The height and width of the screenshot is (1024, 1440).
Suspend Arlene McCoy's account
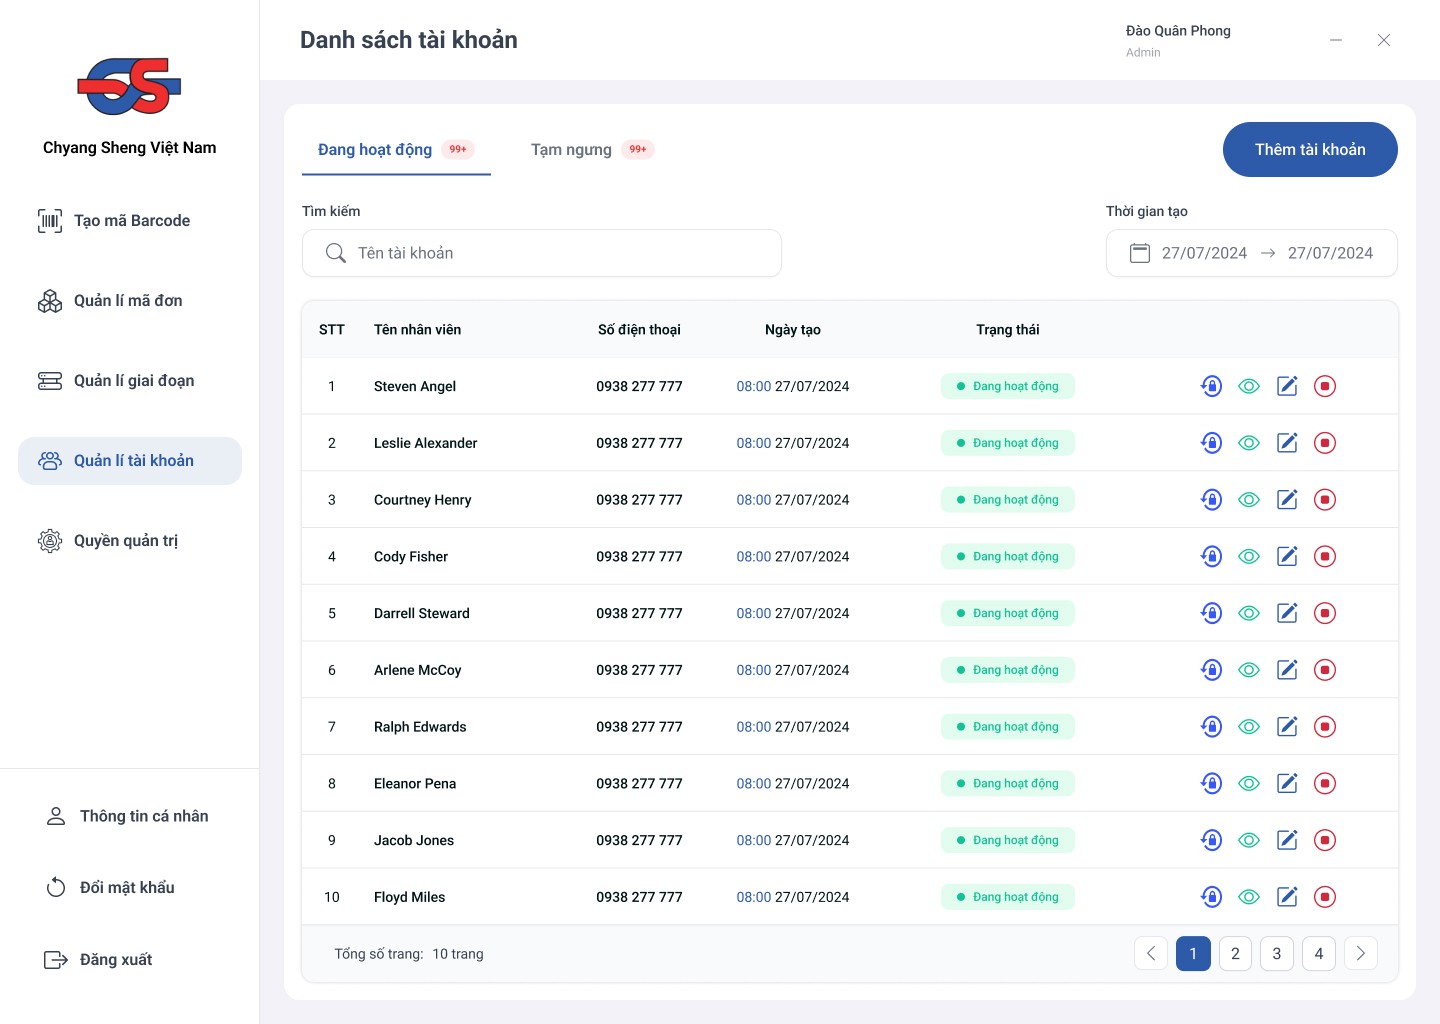[x=1325, y=670]
